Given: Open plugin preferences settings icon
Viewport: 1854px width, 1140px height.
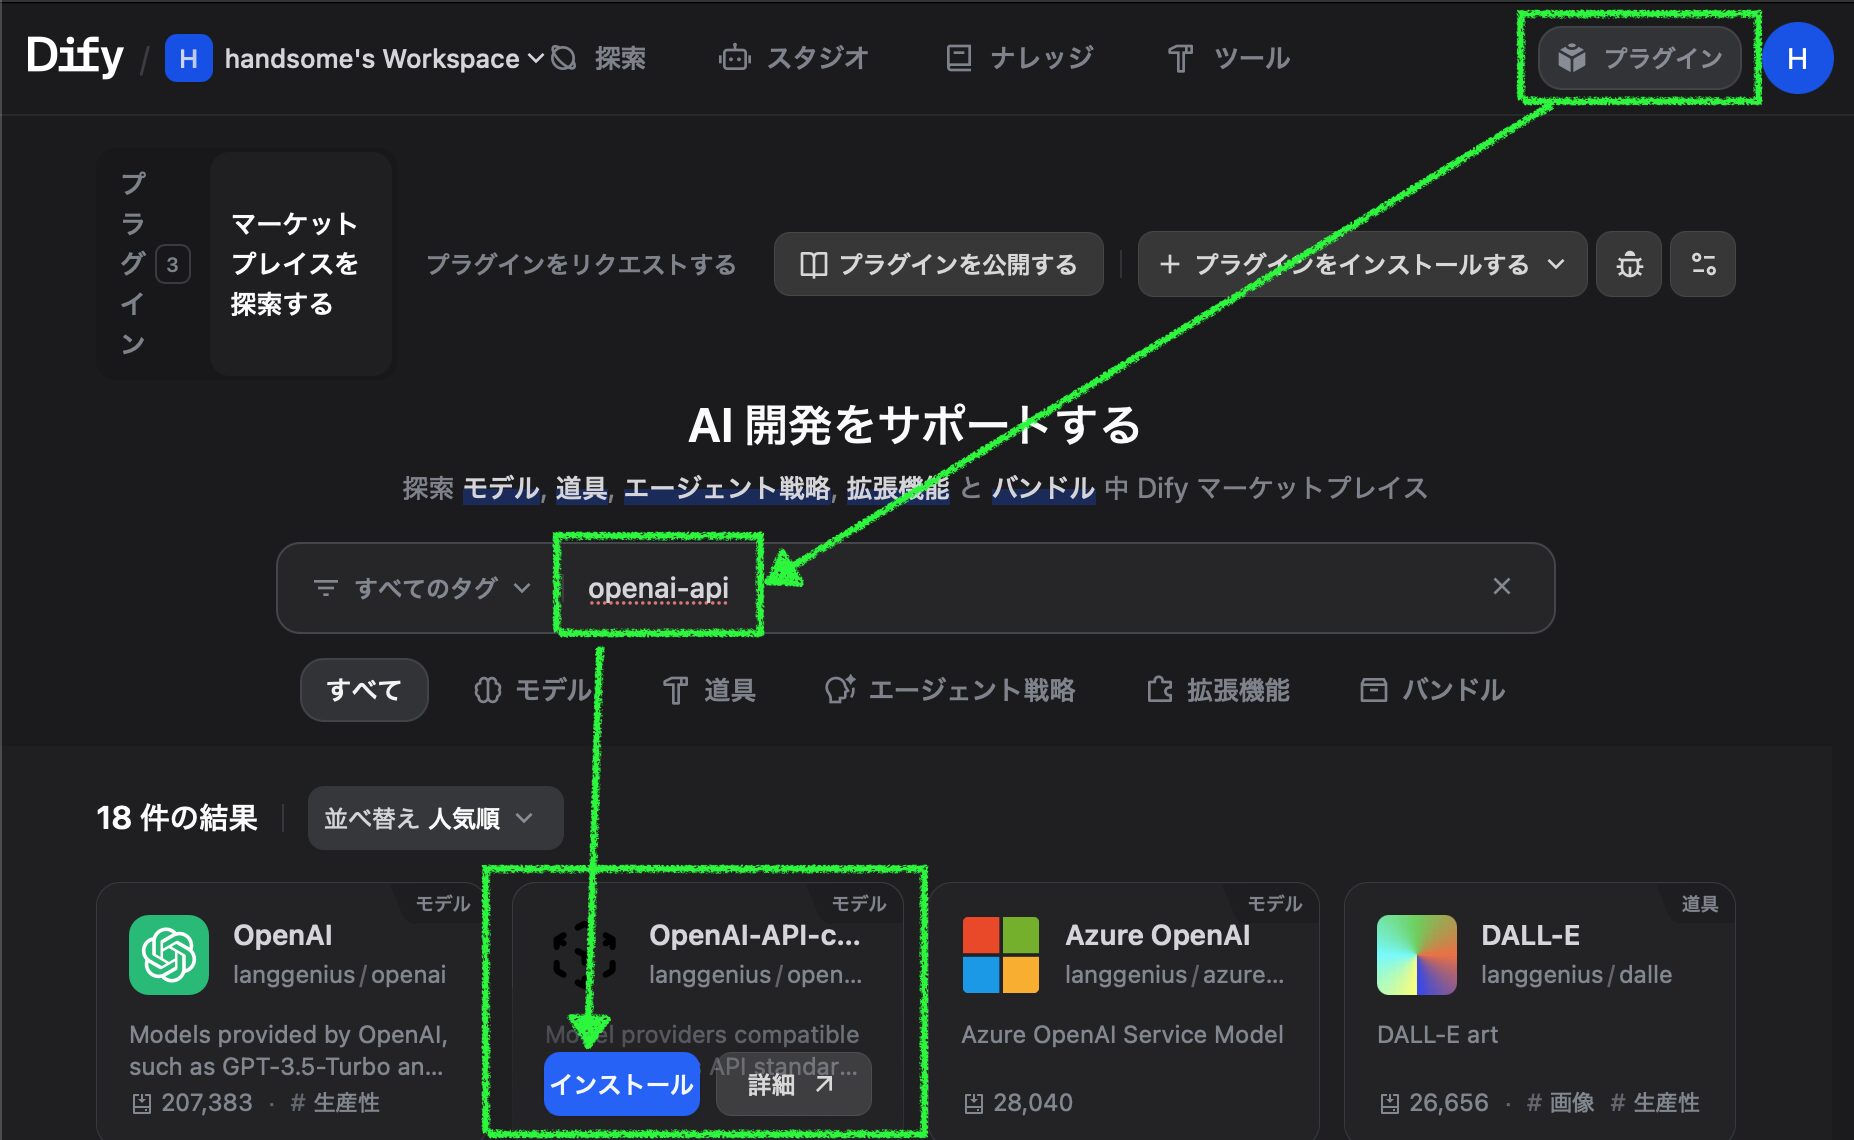Looking at the screenshot, I should (1703, 264).
